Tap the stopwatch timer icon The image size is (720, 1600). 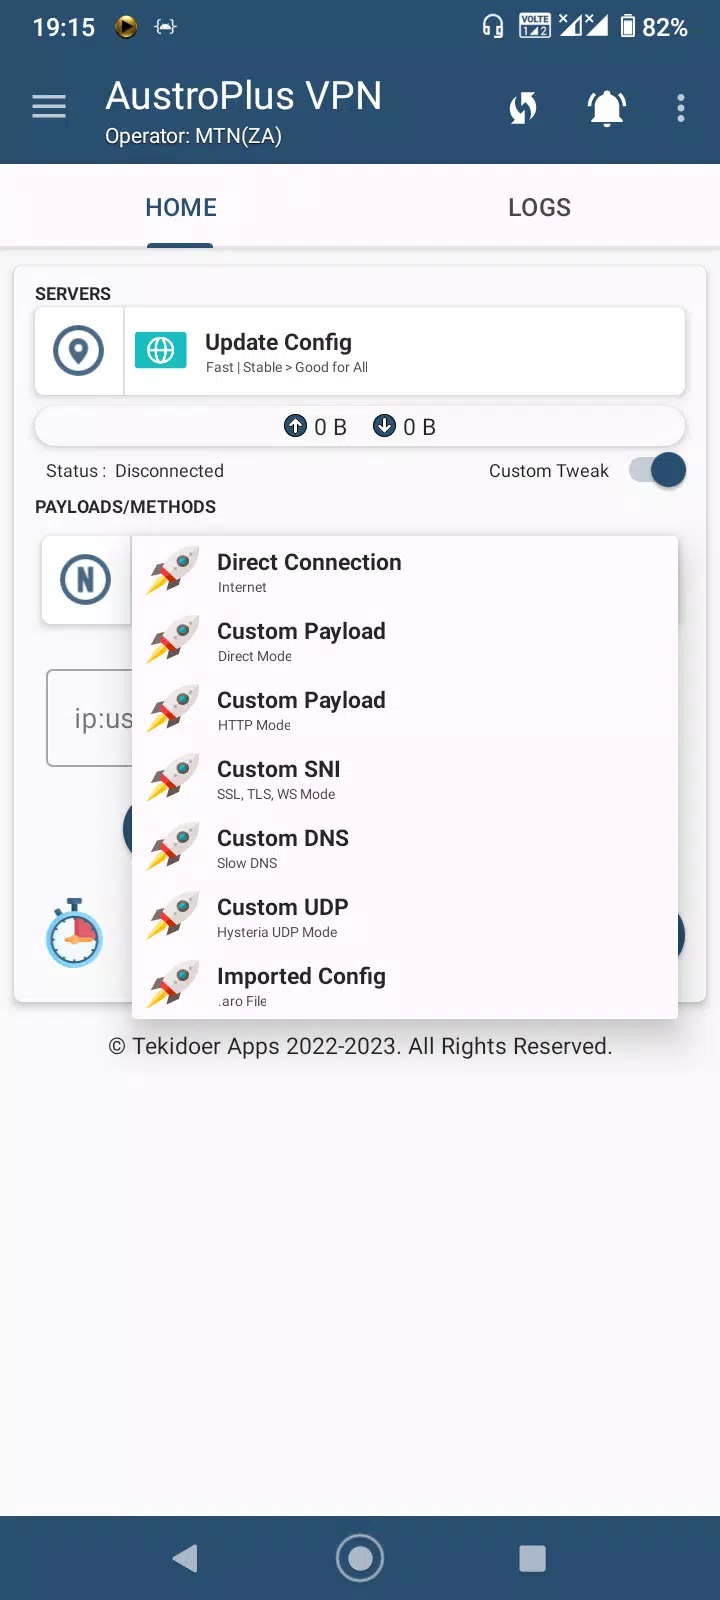(x=74, y=933)
